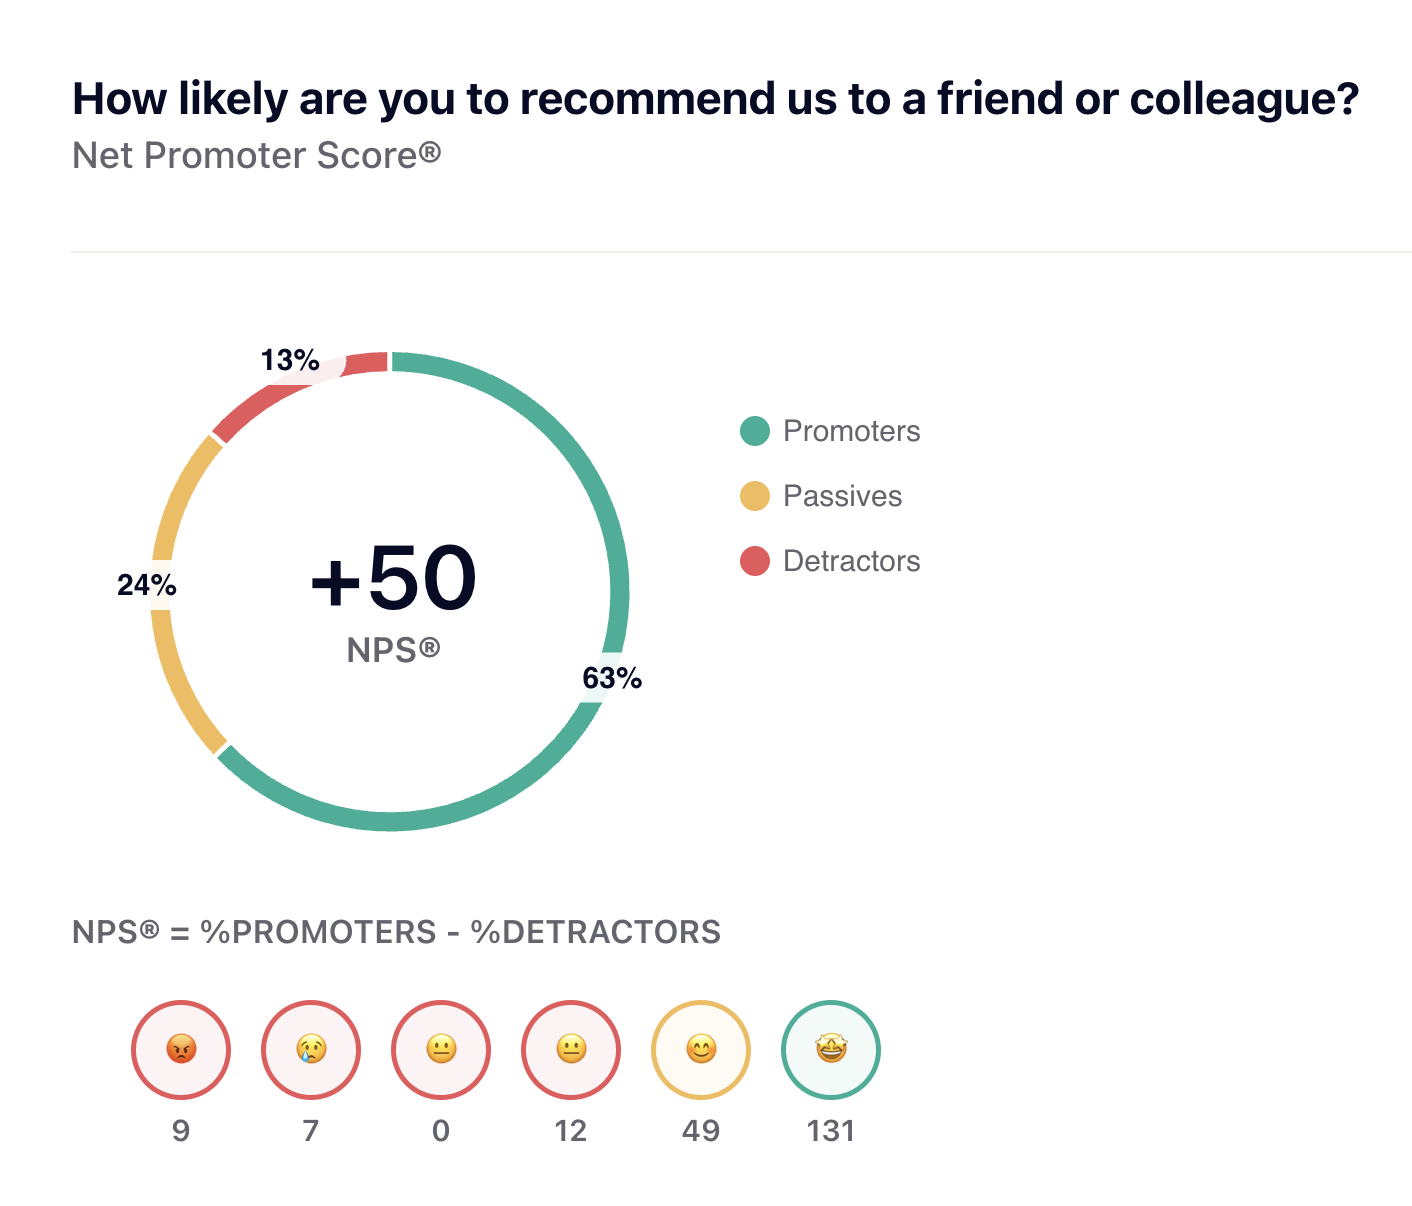Image resolution: width=1412 pixels, height=1206 pixels.
Task: Click the 24% data label
Action: pos(147,585)
